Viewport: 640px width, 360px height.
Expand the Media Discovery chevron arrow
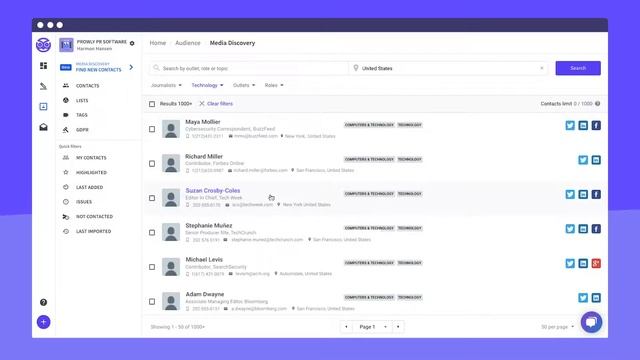(131, 67)
